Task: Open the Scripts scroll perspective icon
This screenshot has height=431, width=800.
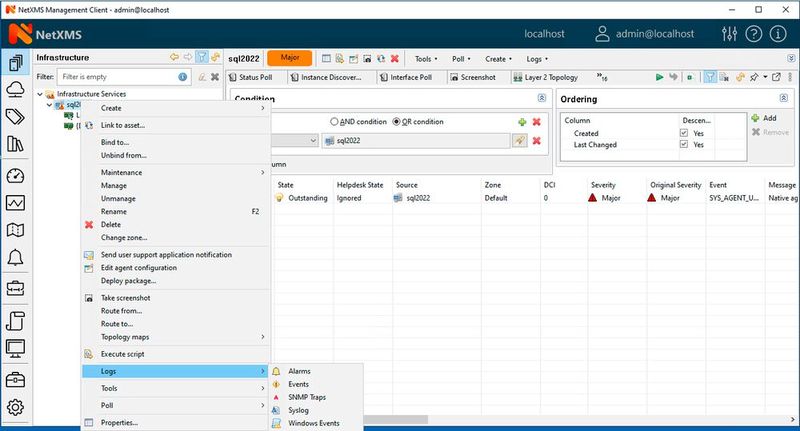Action: click(15, 321)
